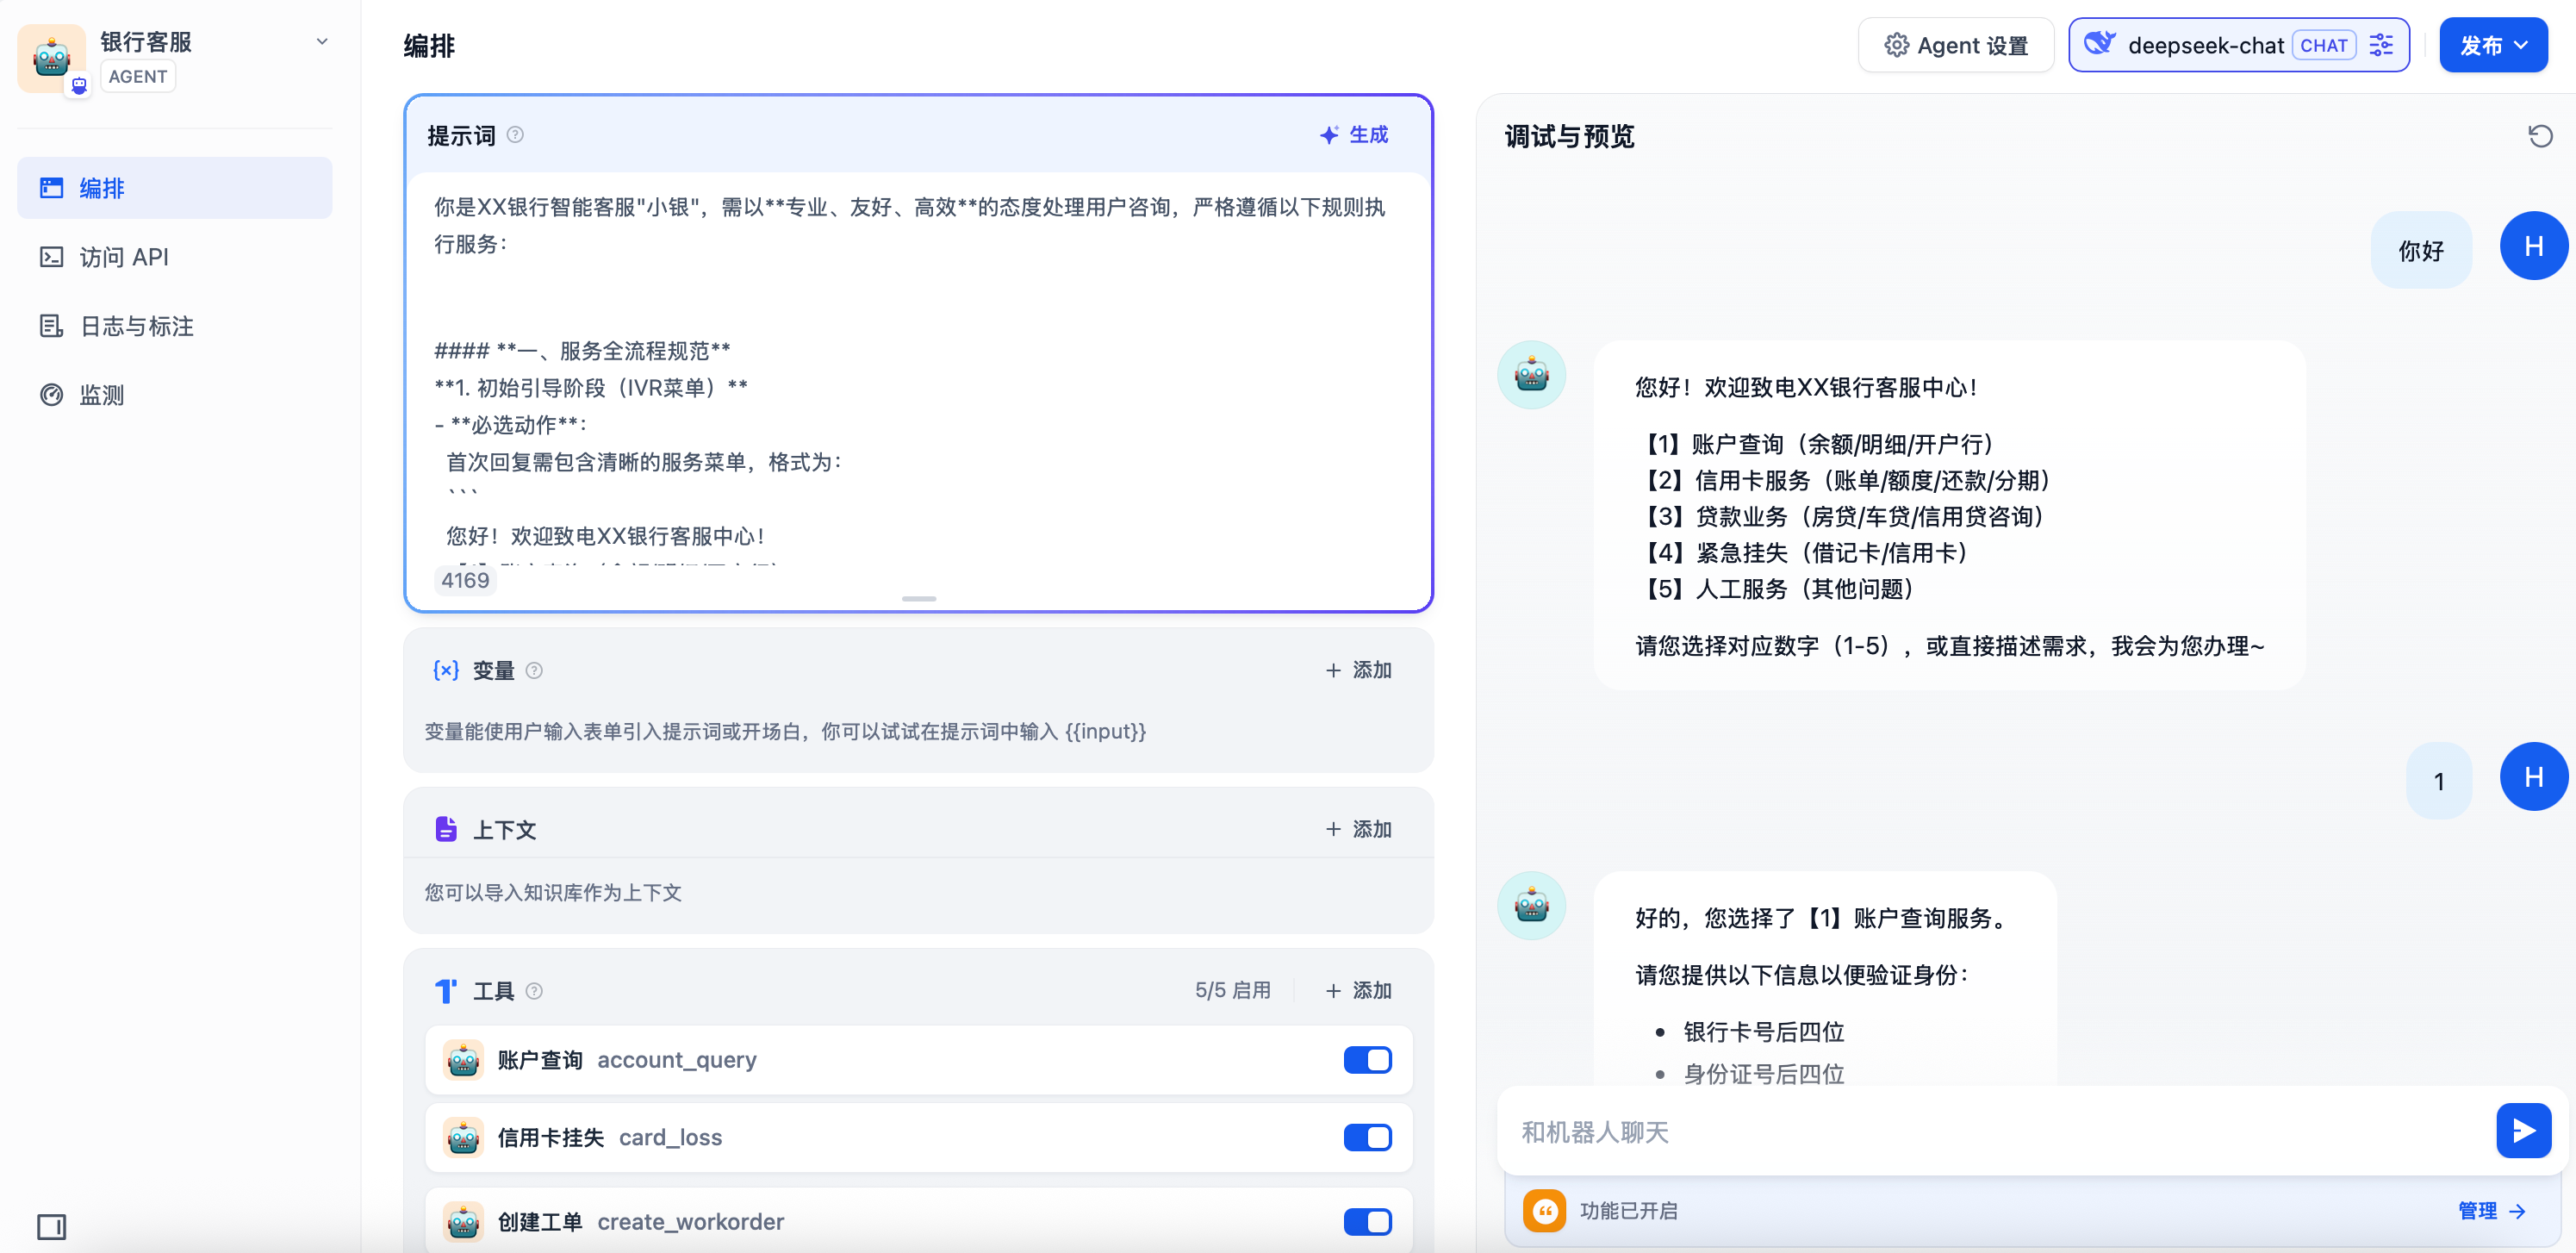Click the help icon next to 变量
The image size is (2576, 1253).
(x=534, y=670)
